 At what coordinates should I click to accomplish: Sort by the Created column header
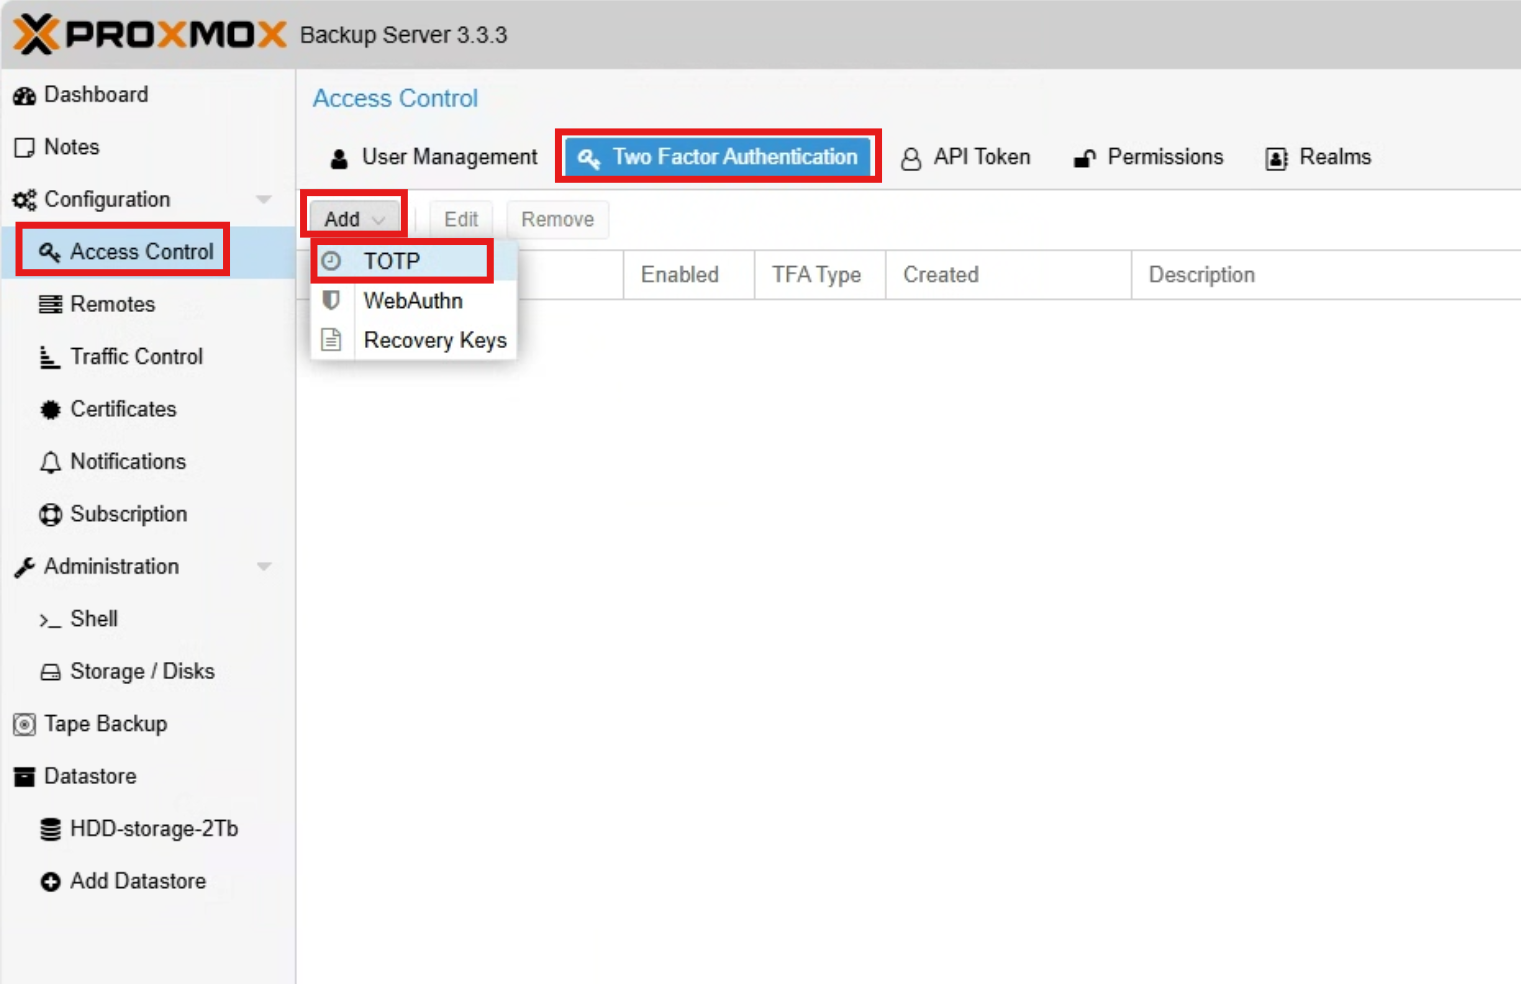[1008, 275]
